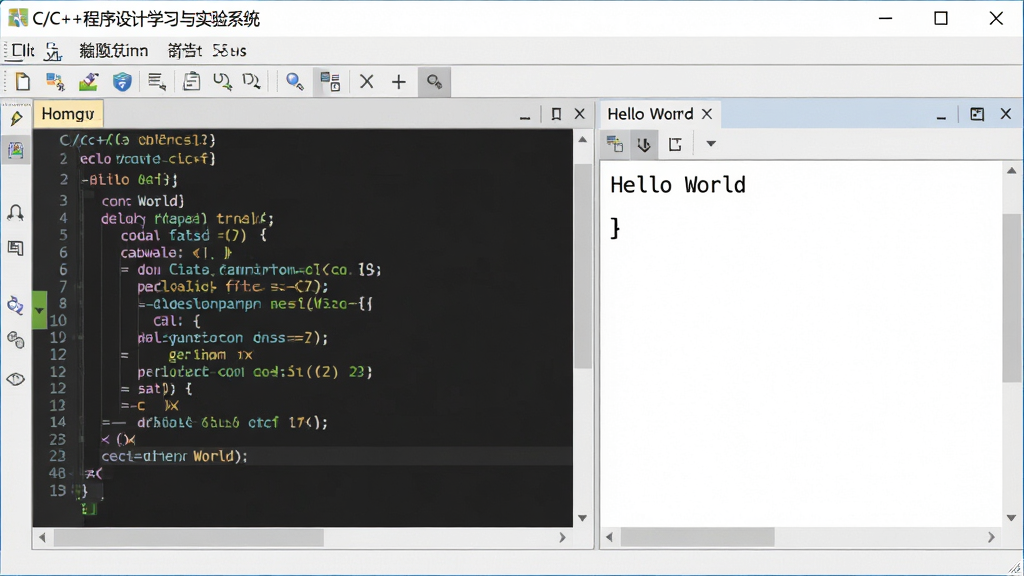Click the yellow pencil sidebar icon
Image resolution: width=1024 pixels, height=576 pixels.
(16, 118)
